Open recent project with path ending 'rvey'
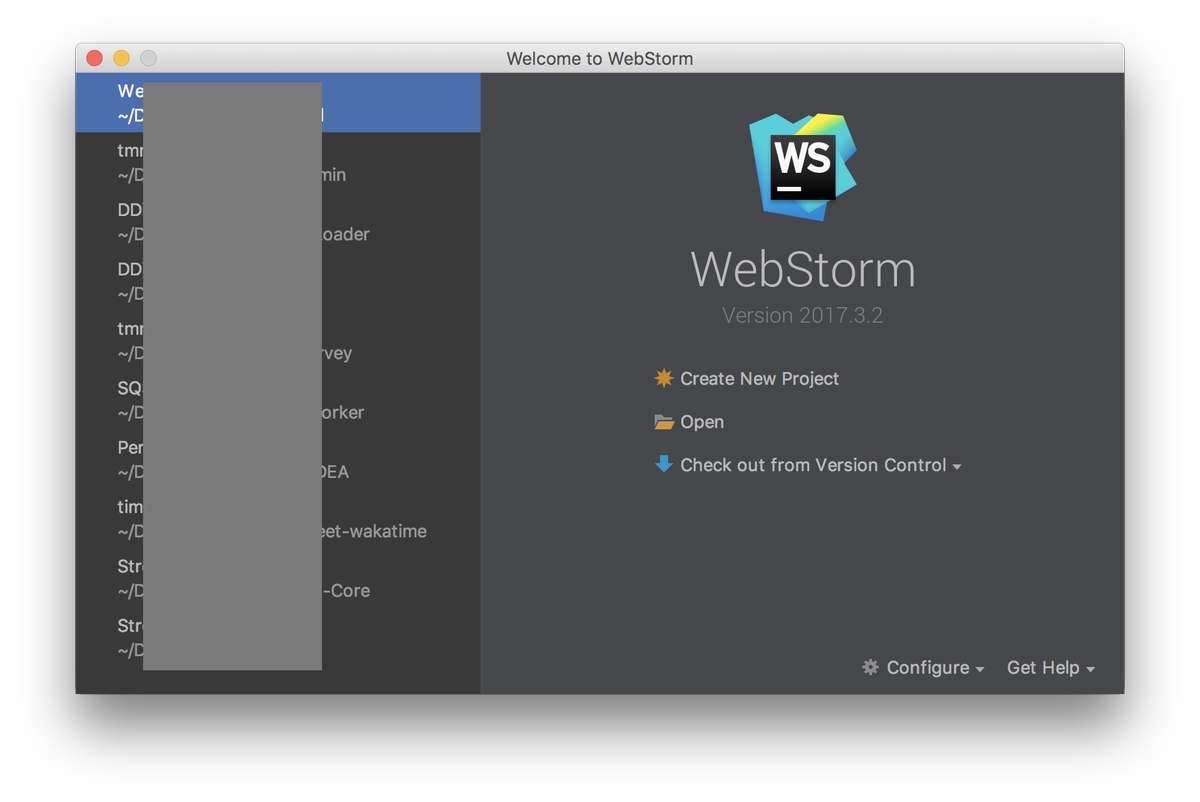Image resolution: width=1200 pixels, height=802 pixels. (x=278, y=341)
